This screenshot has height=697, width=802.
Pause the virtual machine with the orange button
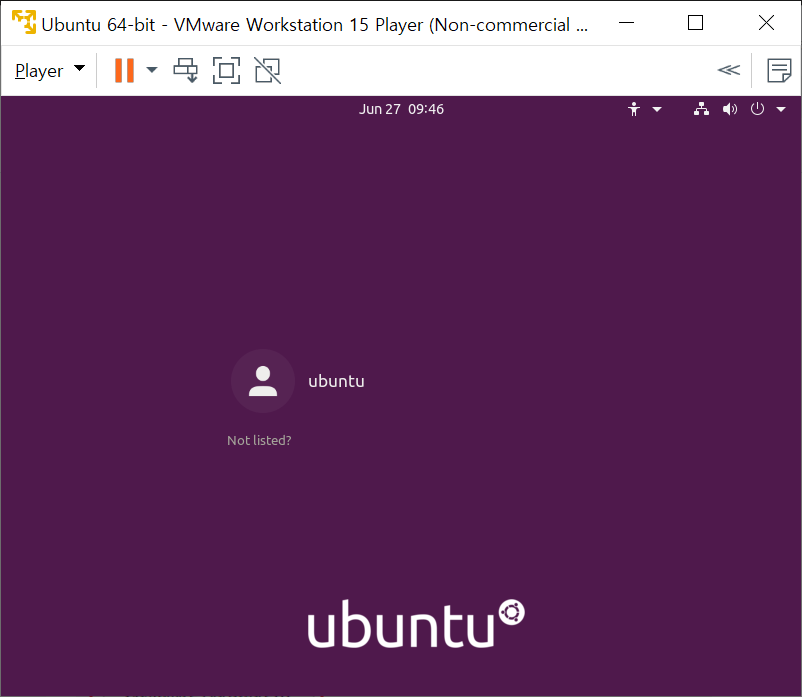pyautogui.click(x=124, y=70)
